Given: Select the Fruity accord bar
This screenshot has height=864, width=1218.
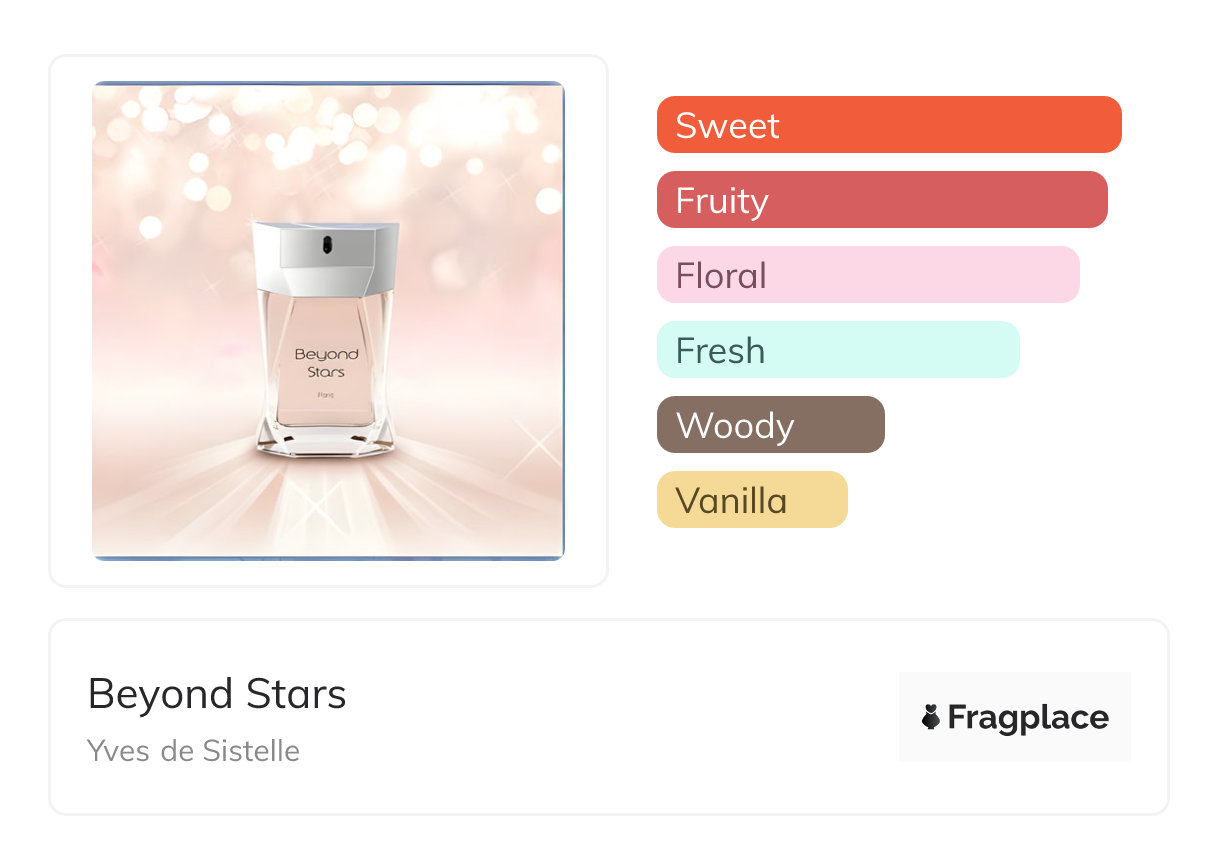Looking at the screenshot, I should click(881, 200).
